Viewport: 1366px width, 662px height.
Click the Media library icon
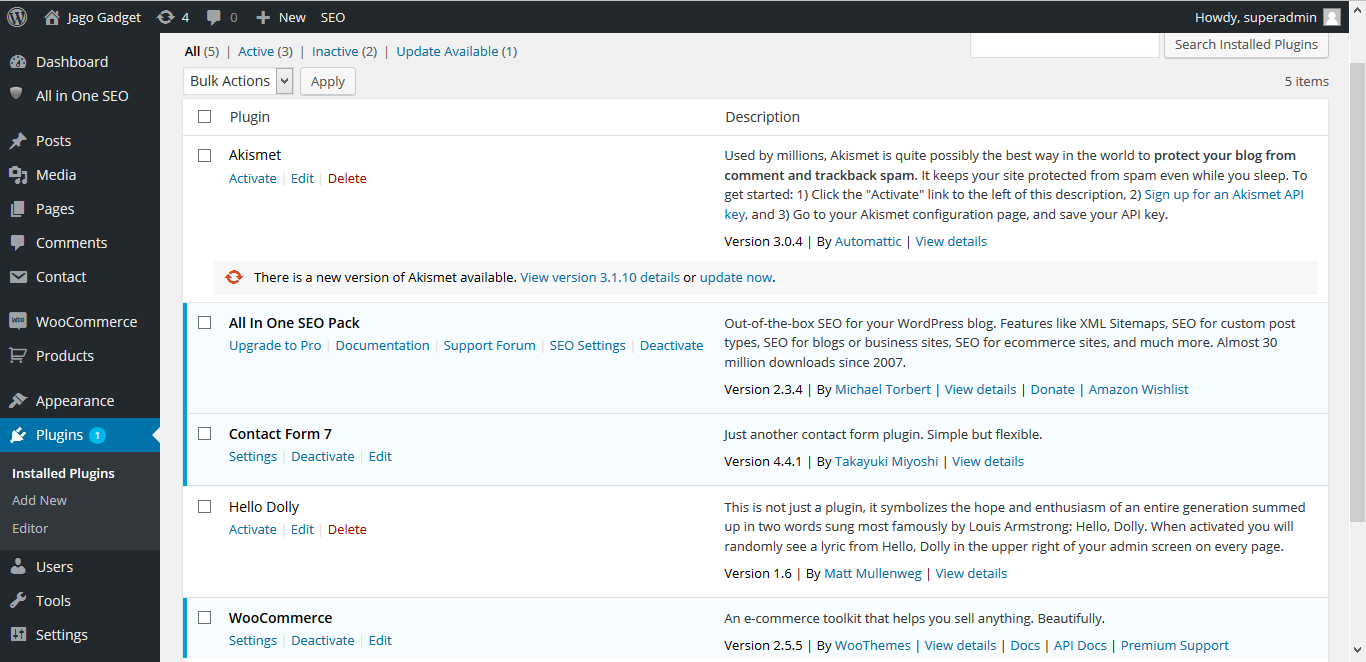pyautogui.click(x=18, y=175)
